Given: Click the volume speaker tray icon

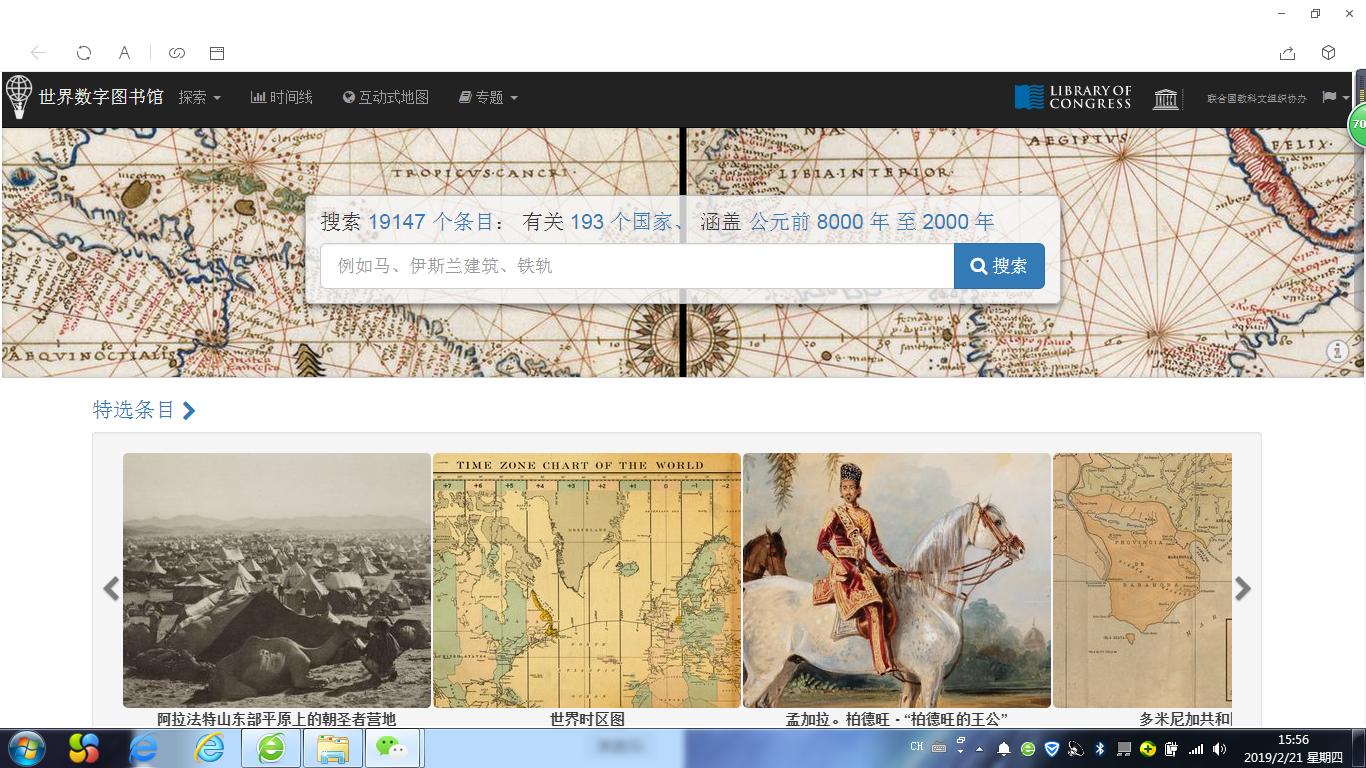Looking at the screenshot, I should click(1220, 749).
